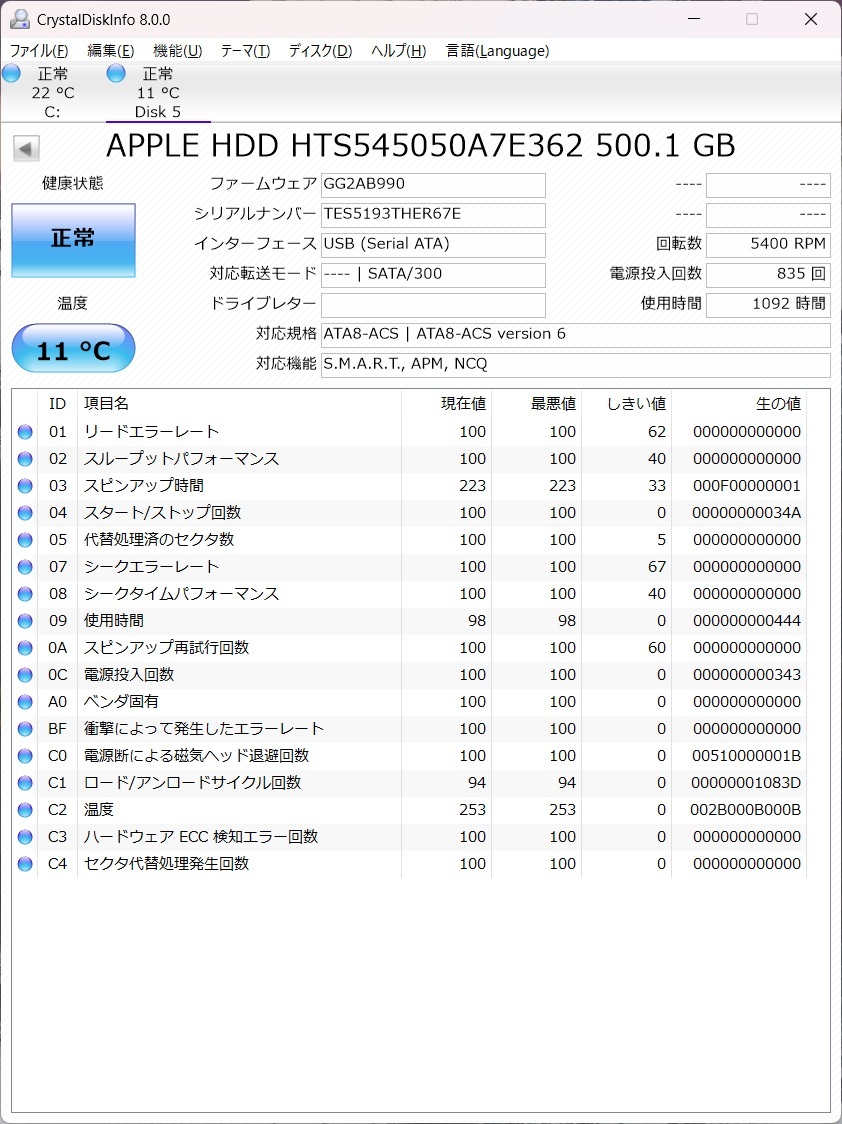Click status orb for 02 スループットパフォーマンス
The image size is (842, 1124).
pos(25,459)
